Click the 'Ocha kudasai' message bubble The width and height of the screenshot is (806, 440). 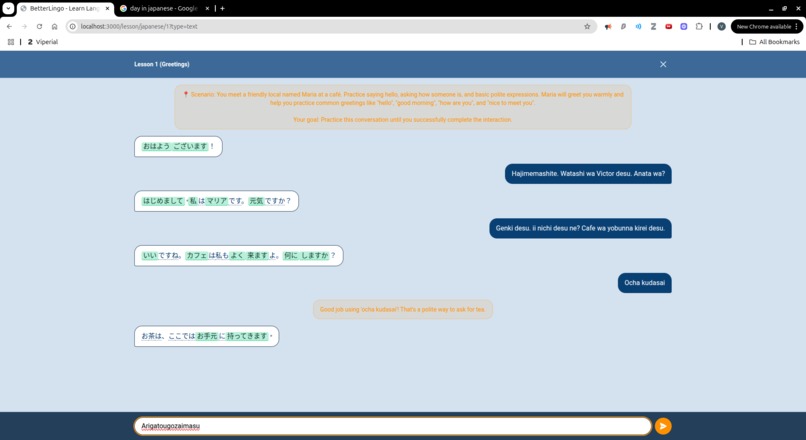pyautogui.click(x=645, y=283)
